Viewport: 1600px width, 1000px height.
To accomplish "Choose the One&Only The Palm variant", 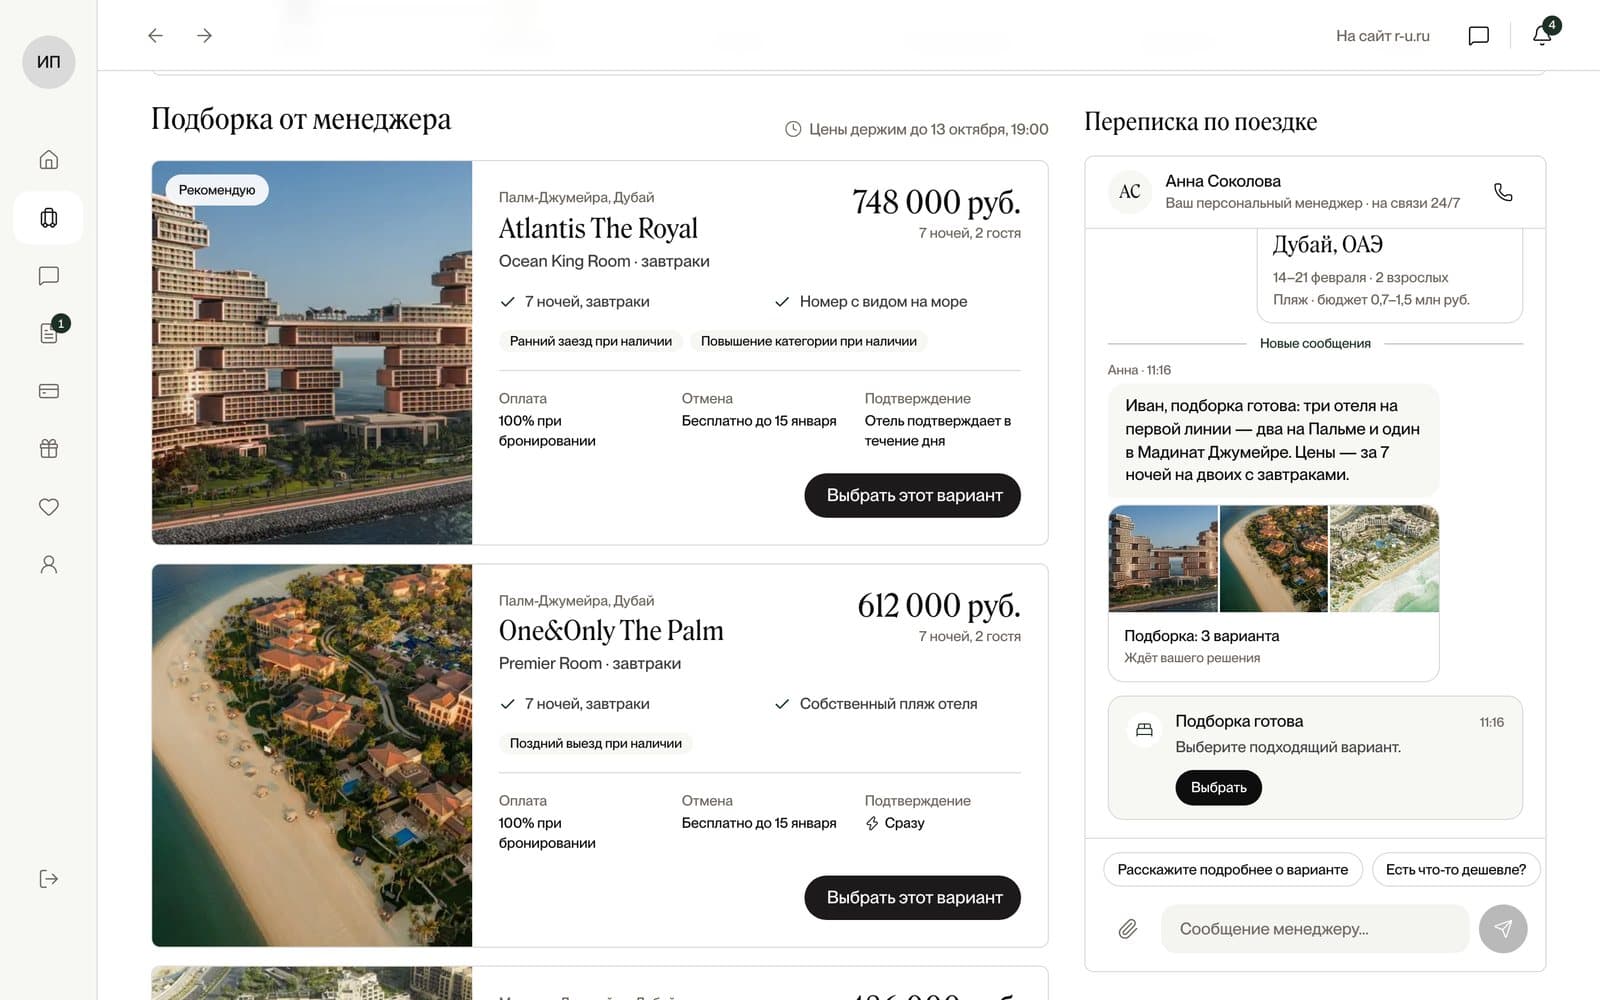I will (912, 898).
